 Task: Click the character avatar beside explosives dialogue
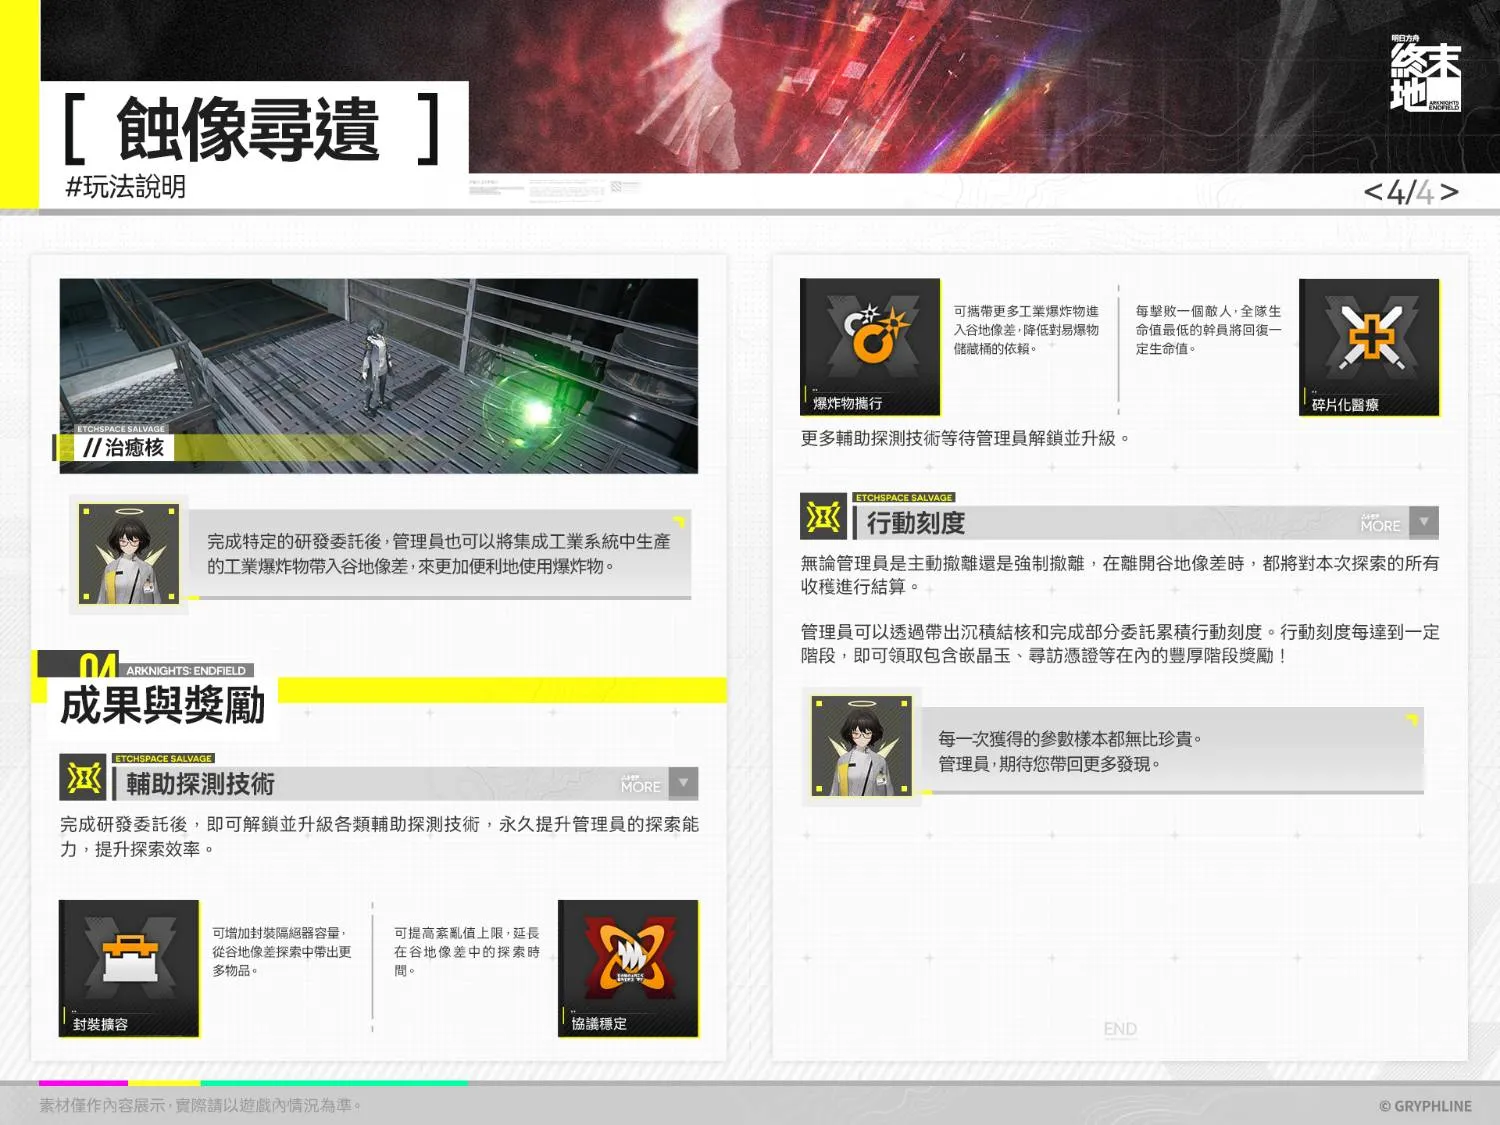pos(129,553)
